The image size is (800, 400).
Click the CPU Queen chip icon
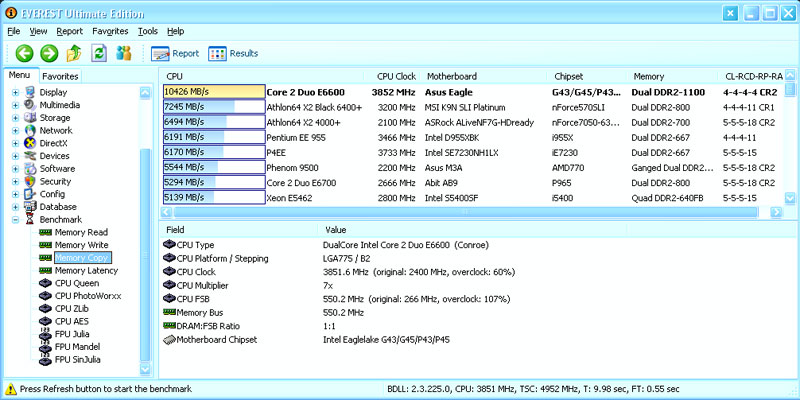pyautogui.click(x=46, y=283)
